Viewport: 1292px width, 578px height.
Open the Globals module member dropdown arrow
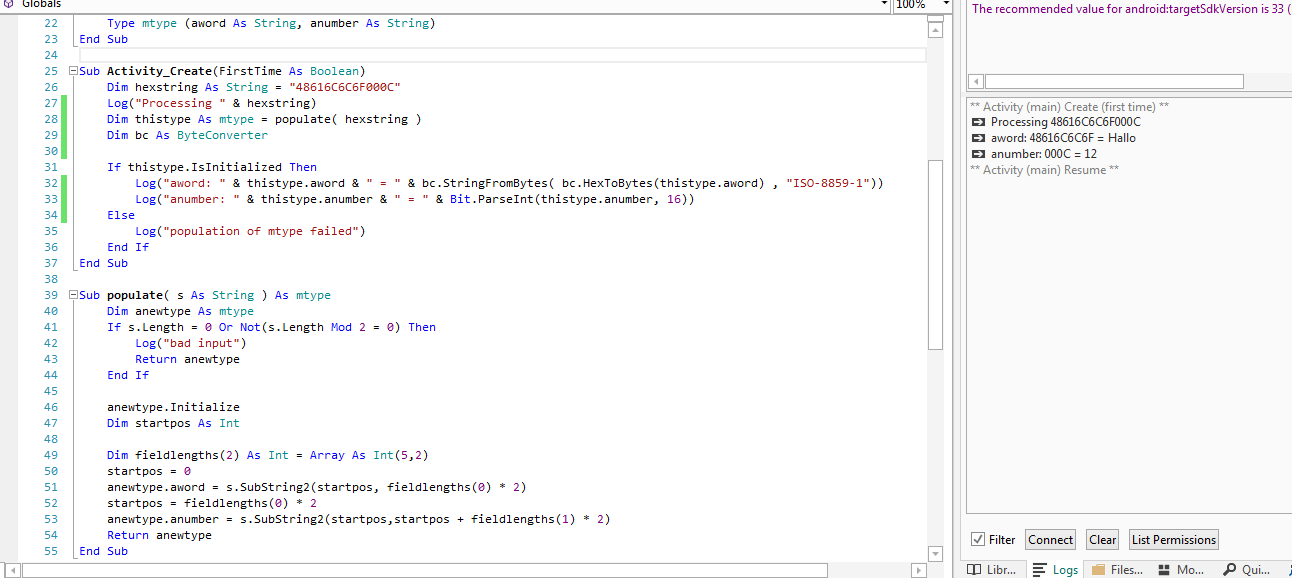point(886,4)
